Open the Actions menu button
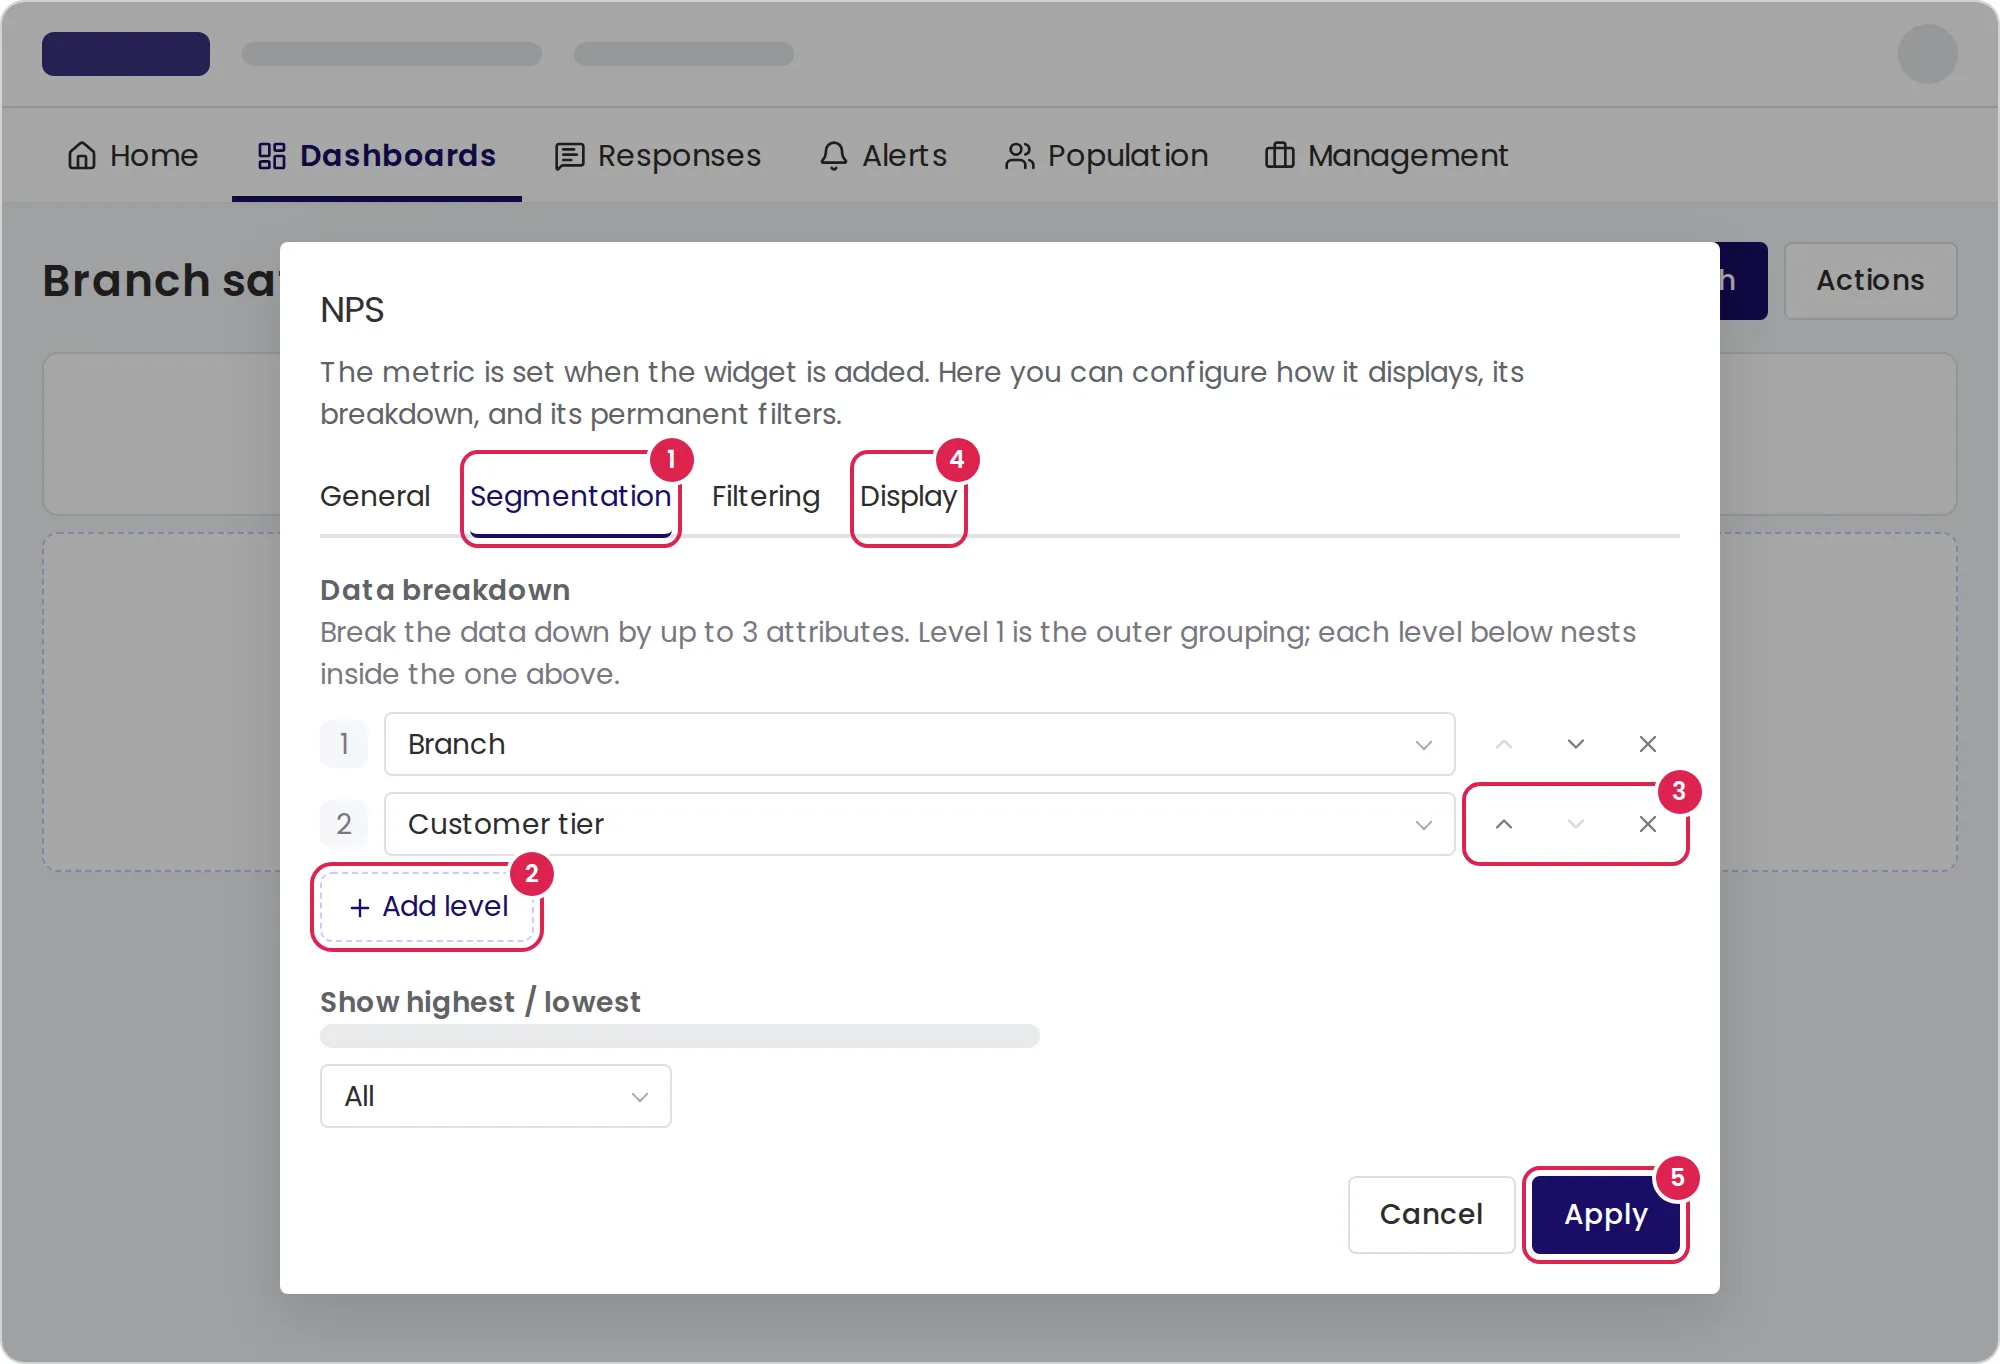This screenshot has width=2000, height=1364. tap(1871, 281)
